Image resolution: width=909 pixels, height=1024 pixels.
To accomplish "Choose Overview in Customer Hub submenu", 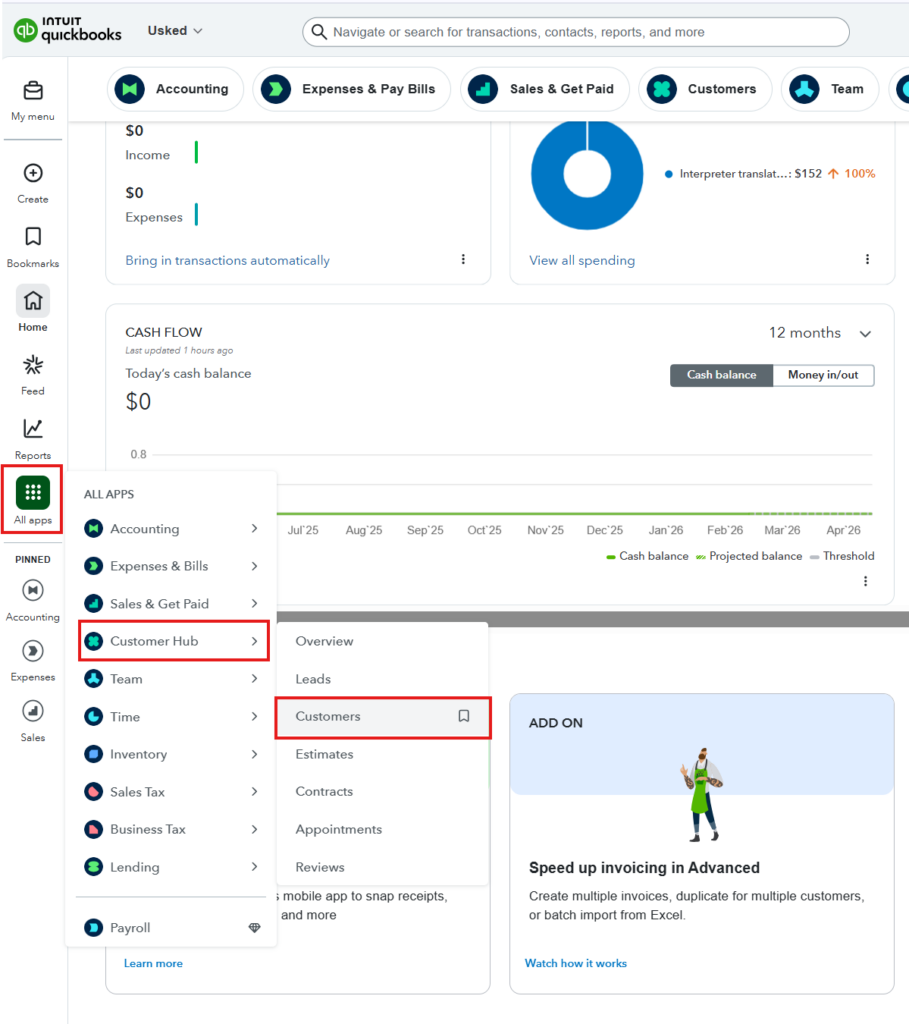I will pos(383,641).
